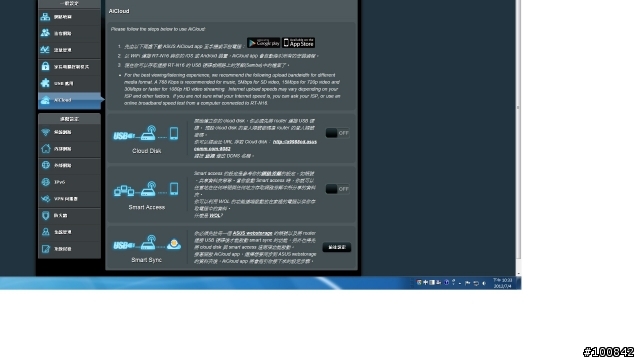Open the Traffic Manager item with graph icon
The width and height of the screenshot is (640, 360).
click(69, 50)
